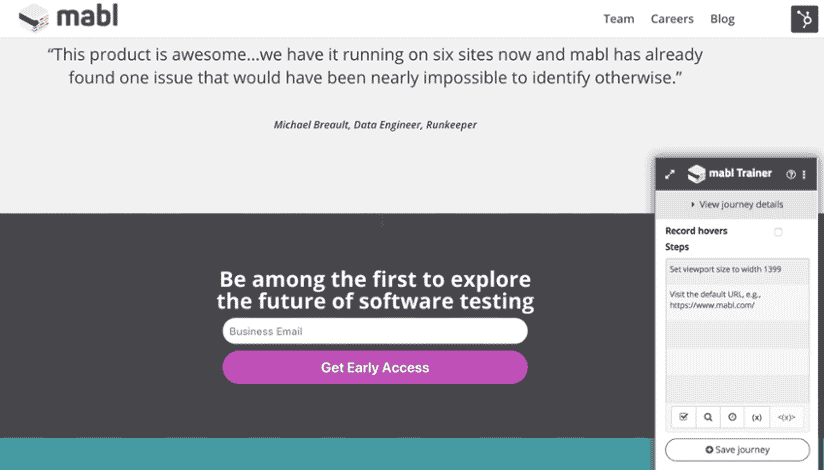Image resolution: width=824 pixels, height=470 pixels.
Task: Add a wait step with clock icon
Action: 732,417
